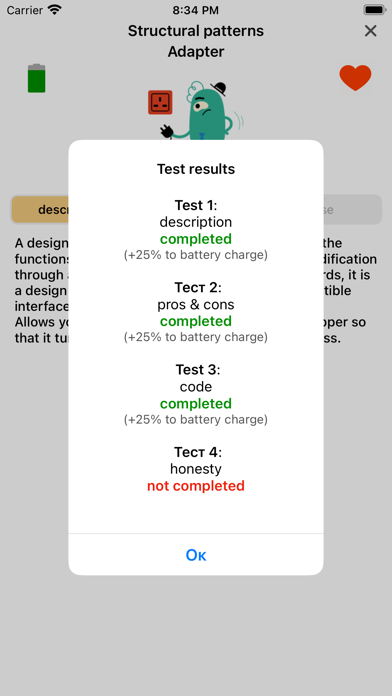The image size is (392, 696).
Task: Tap the red heart favorite icon
Action: [355, 78]
